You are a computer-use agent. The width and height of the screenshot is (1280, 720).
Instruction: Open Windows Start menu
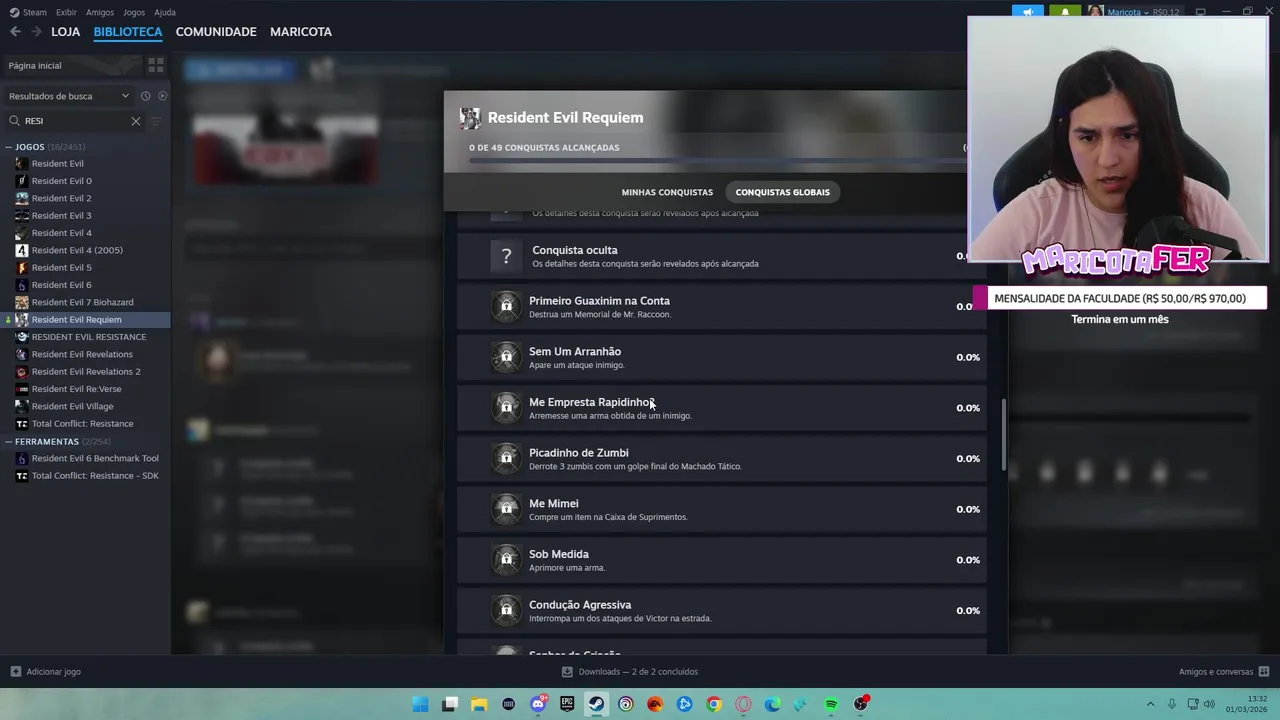click(421, 704)
